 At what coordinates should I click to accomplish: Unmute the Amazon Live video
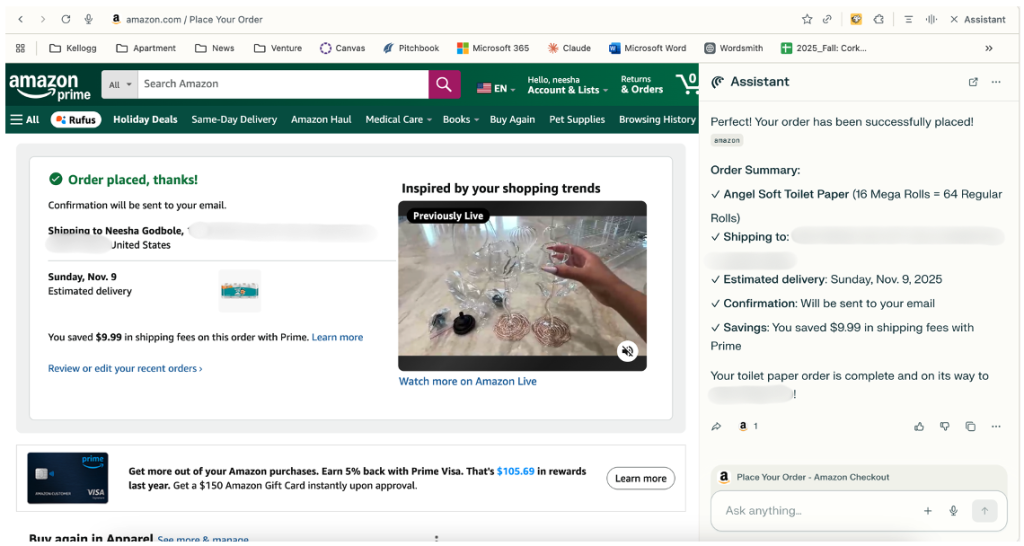pos(627,351)
